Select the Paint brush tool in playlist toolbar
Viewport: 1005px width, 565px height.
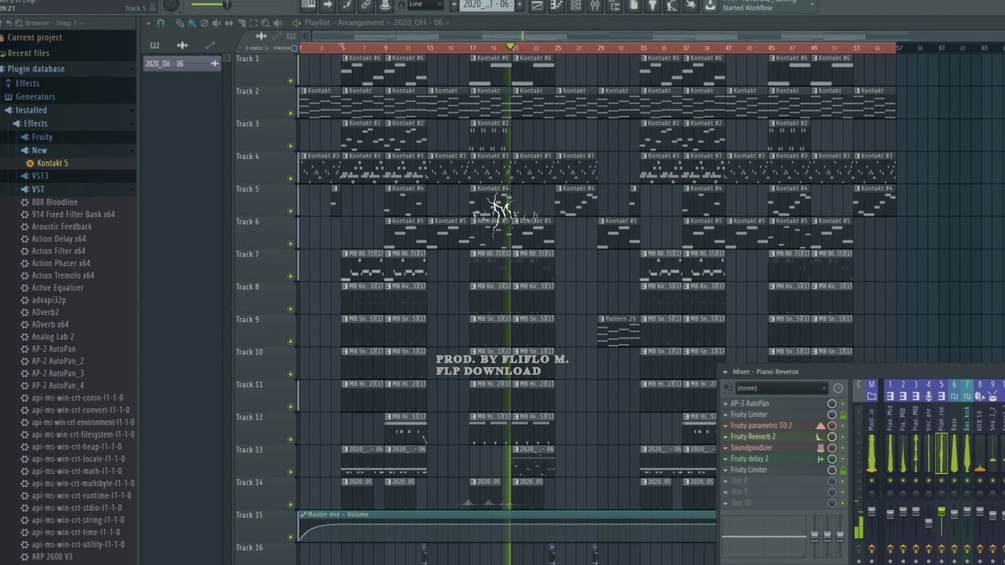pyautogui.click(x=192, y=23)
